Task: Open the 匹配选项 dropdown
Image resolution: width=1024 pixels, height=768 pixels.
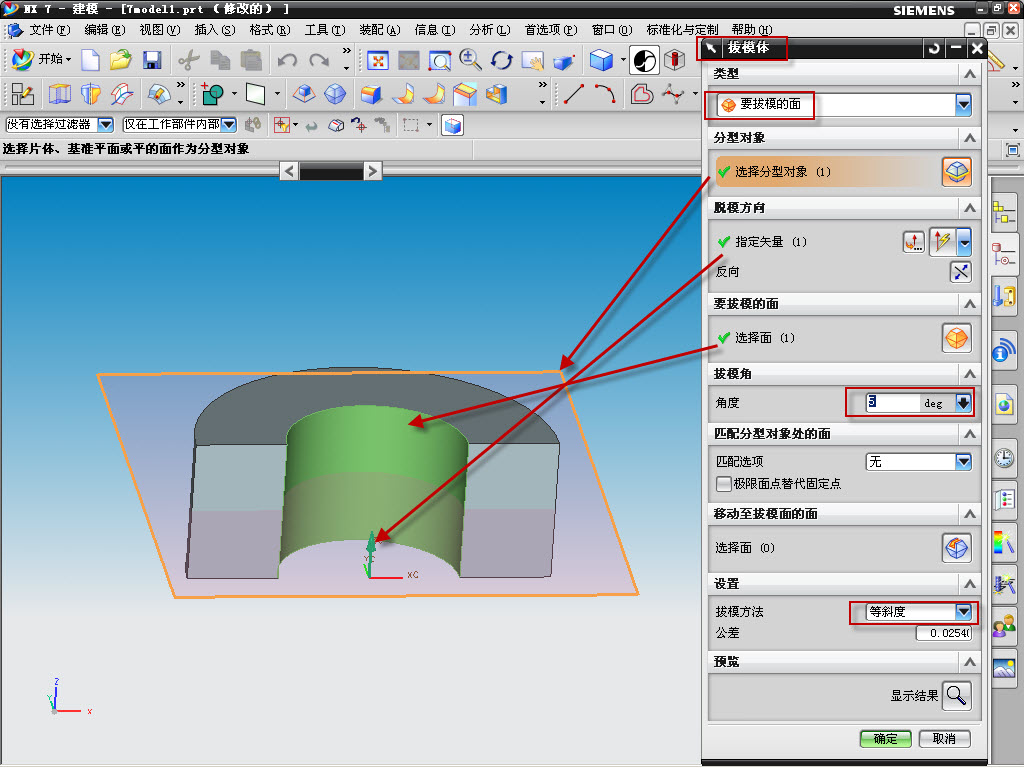Action: (963, 462)
